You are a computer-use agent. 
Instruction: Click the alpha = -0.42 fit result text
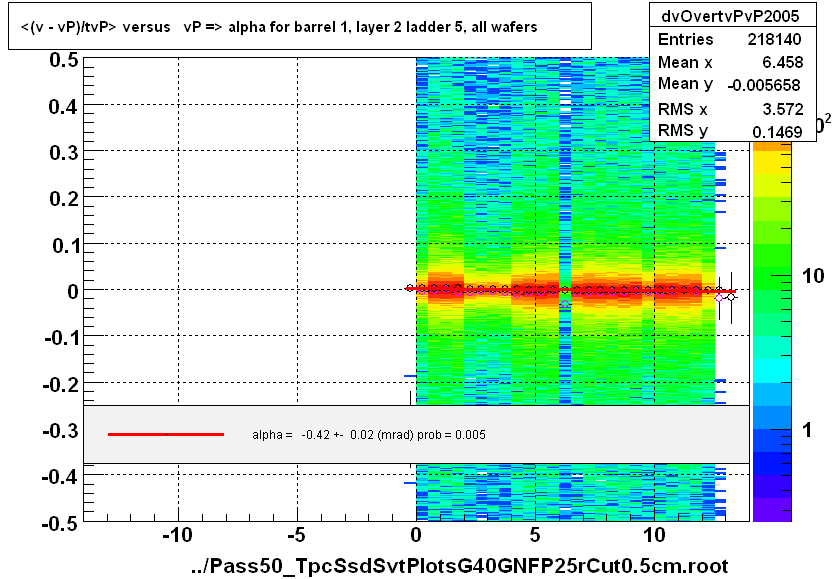tap(369, 435)
